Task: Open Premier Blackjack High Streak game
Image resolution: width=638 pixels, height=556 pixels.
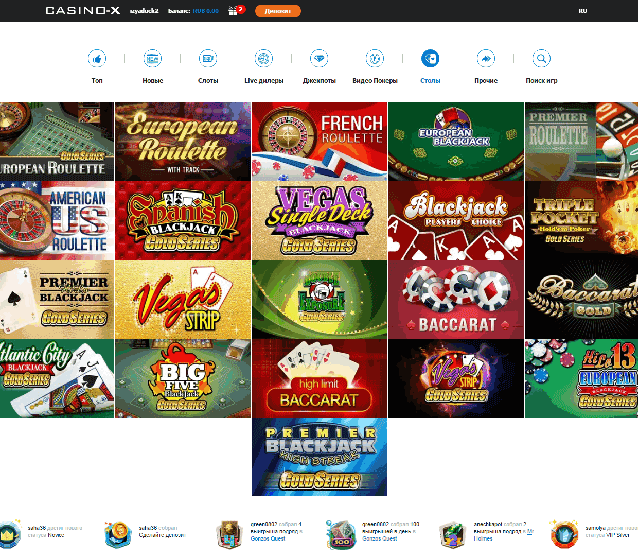Action: coord(319,457)
